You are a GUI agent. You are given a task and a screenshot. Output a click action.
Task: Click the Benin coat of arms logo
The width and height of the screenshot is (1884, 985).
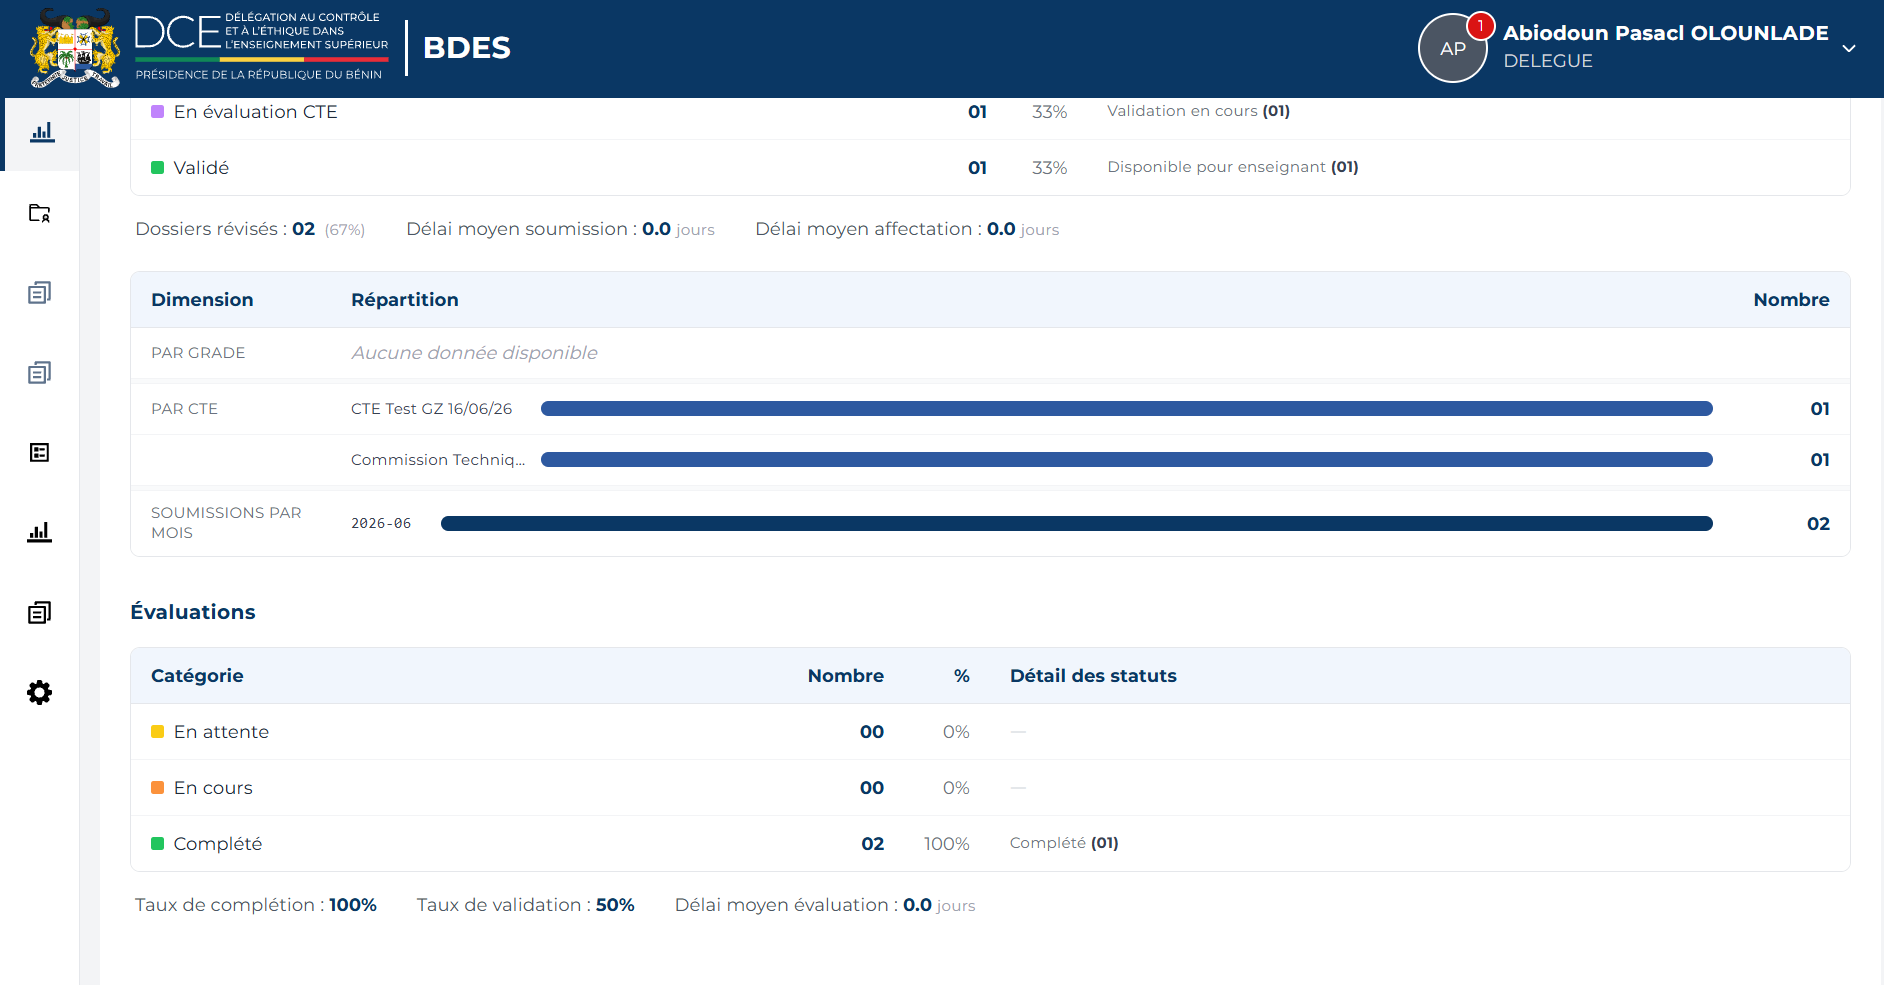75,48
